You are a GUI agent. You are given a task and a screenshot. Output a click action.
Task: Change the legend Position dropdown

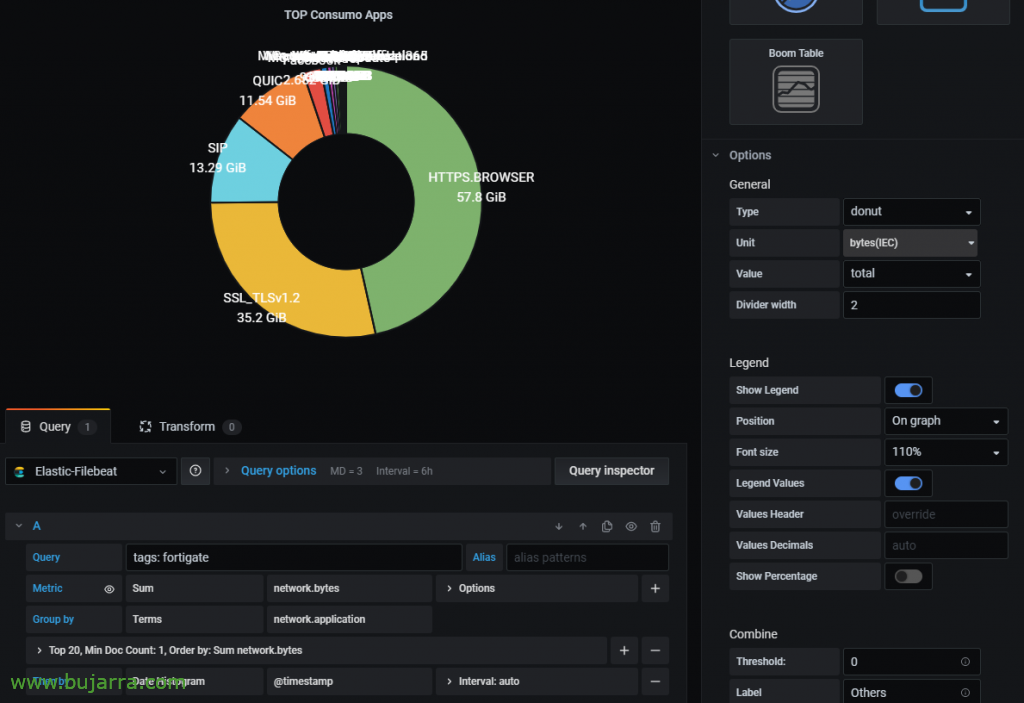point(944,421)
